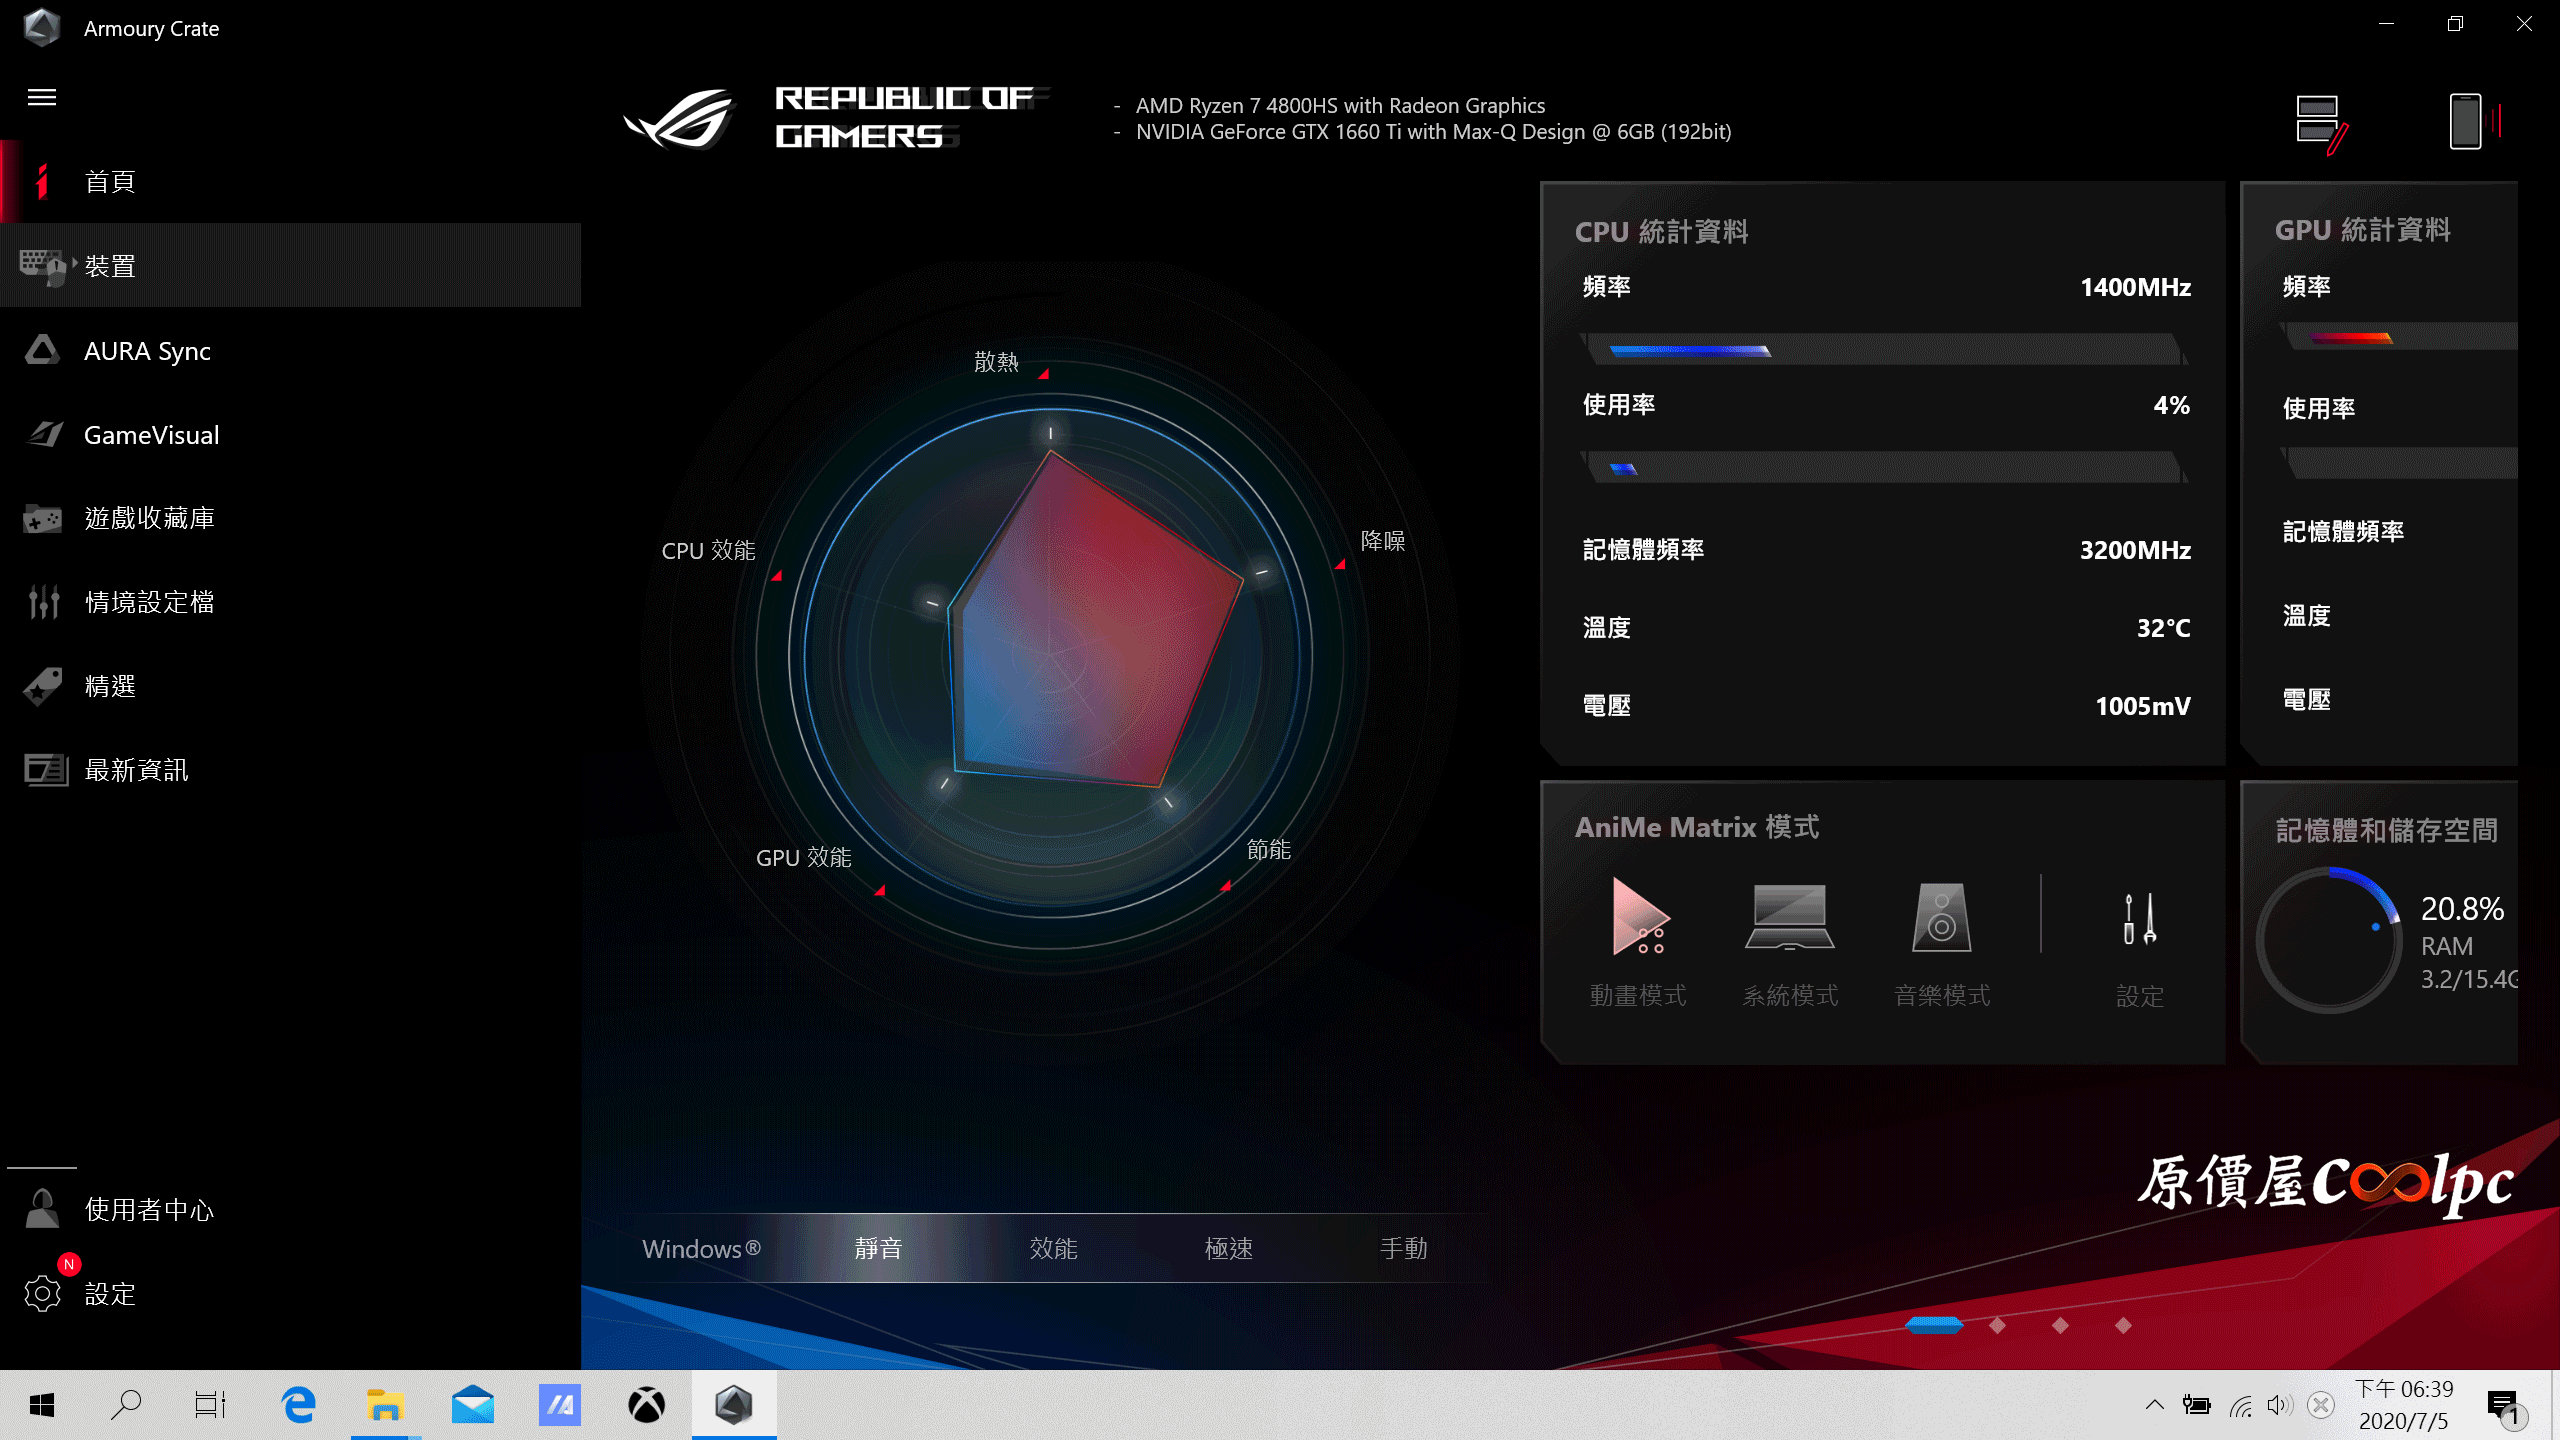The height and width of the screenshot is (1440, 2560).
Task: Select 手動 manual mode
Action: [1404, 1248]
